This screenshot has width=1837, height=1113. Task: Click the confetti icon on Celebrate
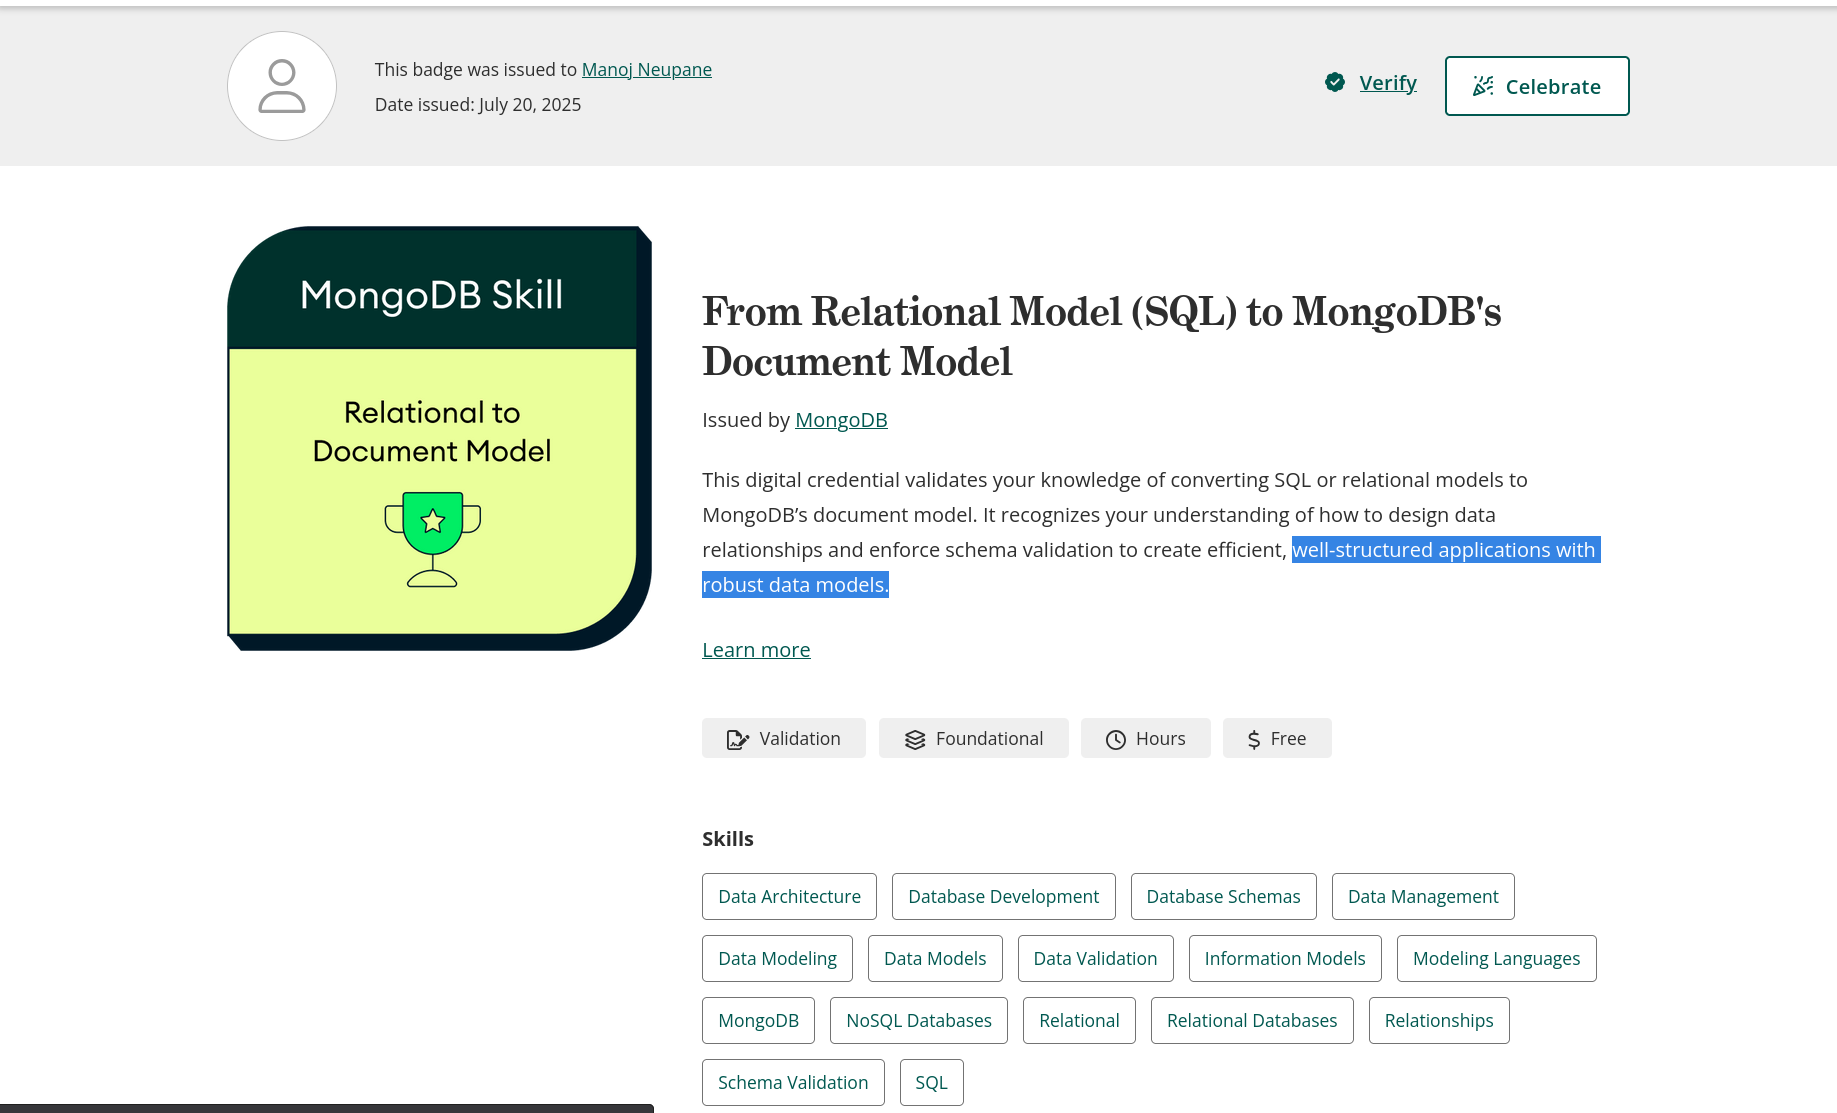click(1483, 86)
